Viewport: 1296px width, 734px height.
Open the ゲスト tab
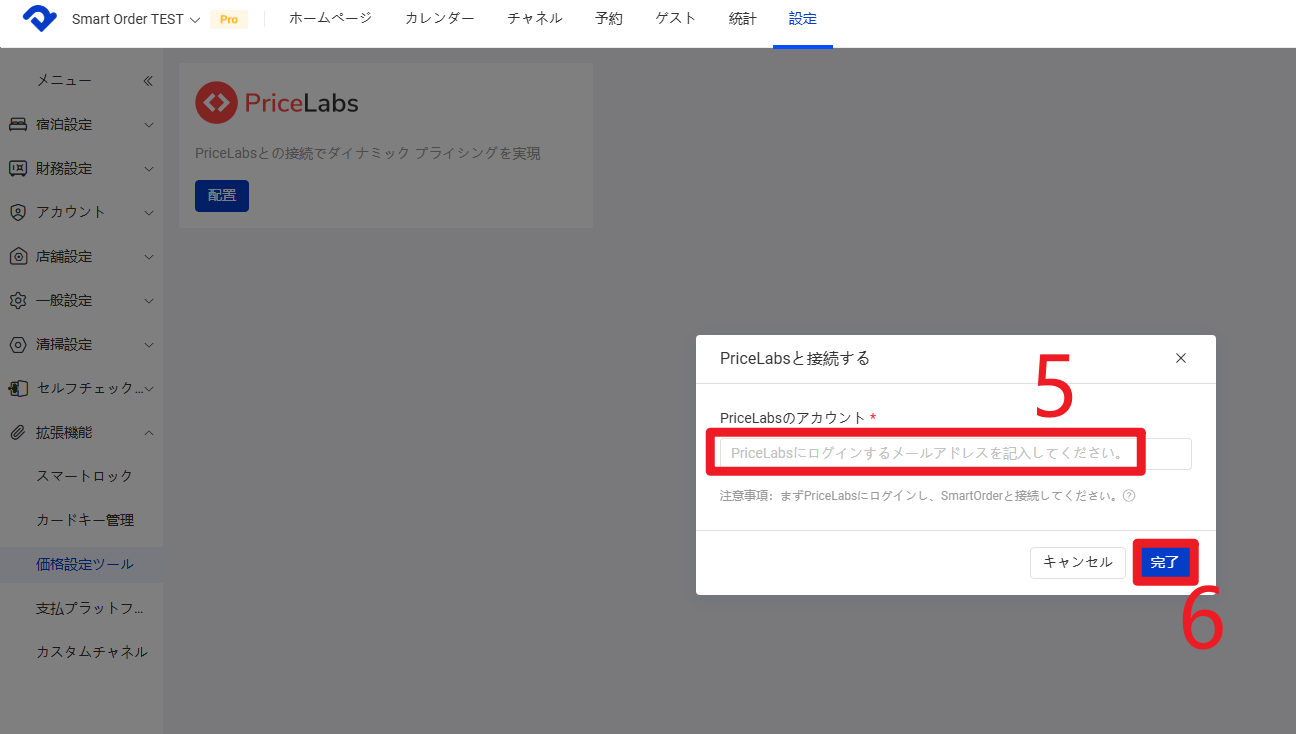(x=676, y=19)
